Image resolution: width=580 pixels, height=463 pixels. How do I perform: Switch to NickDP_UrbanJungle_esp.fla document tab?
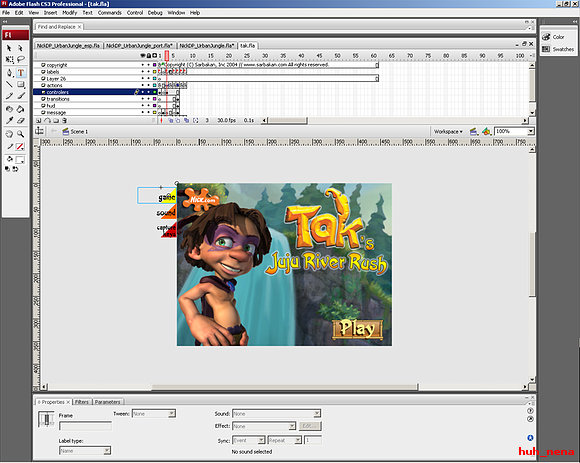click(x=68, y=45)
